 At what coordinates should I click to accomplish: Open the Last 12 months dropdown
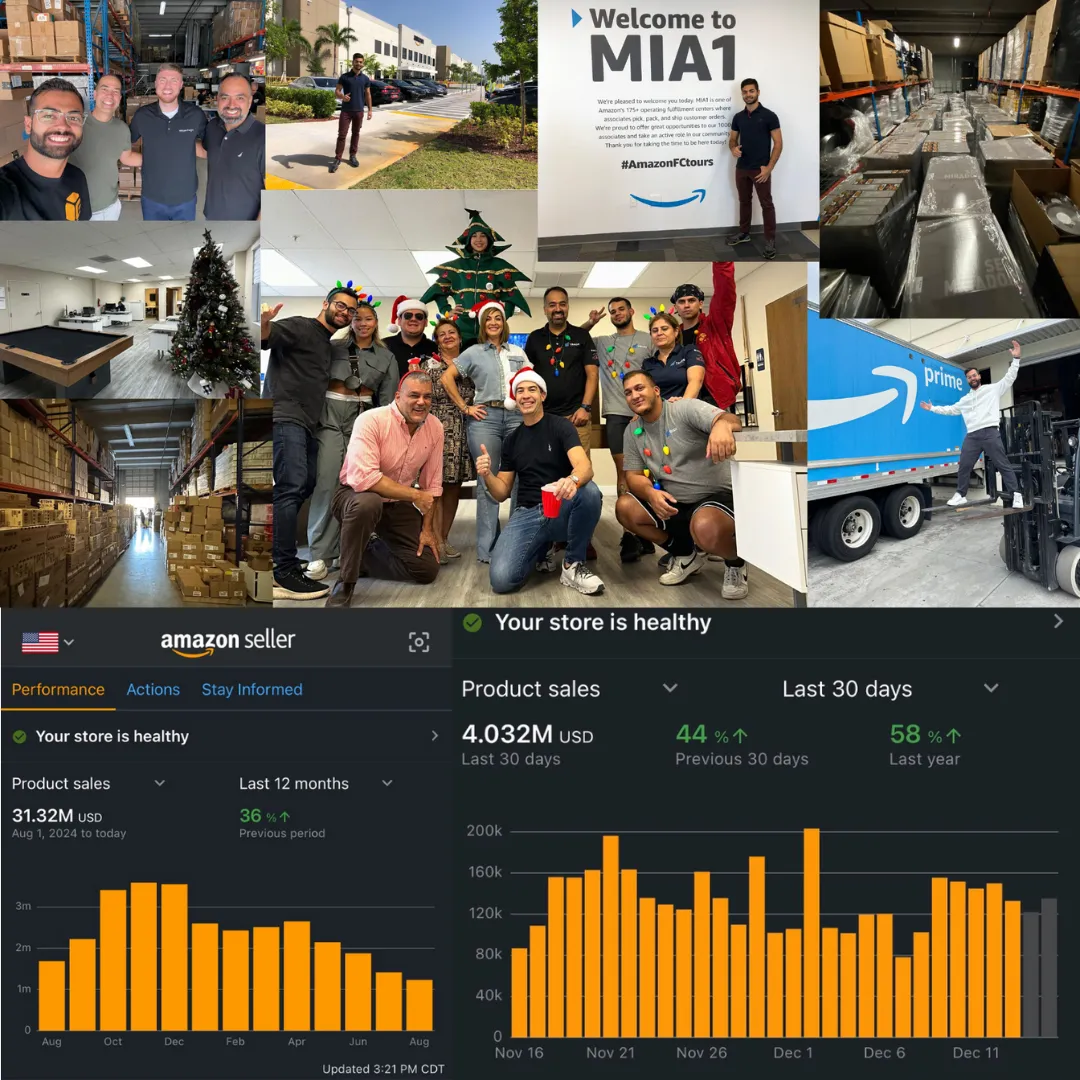315,783
